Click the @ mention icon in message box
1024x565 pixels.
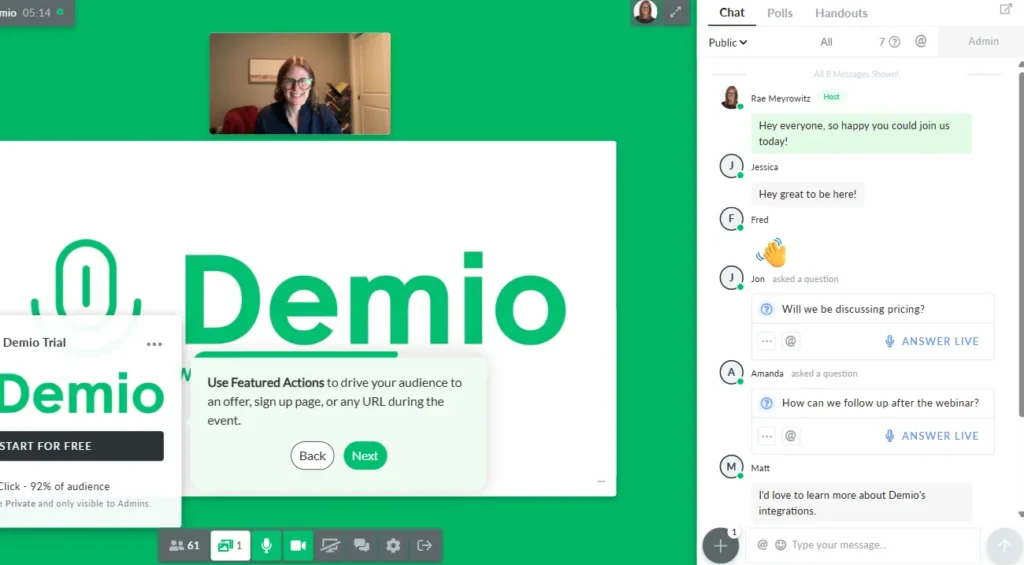click(x=762, y=545)
